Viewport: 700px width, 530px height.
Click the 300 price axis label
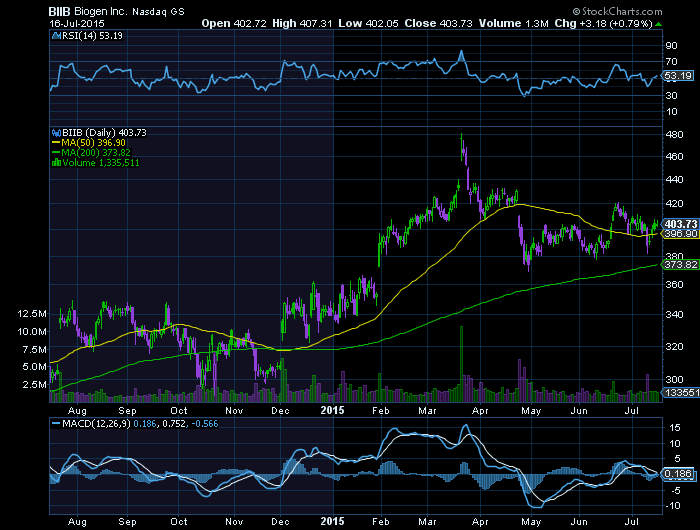tap(674, 380)
